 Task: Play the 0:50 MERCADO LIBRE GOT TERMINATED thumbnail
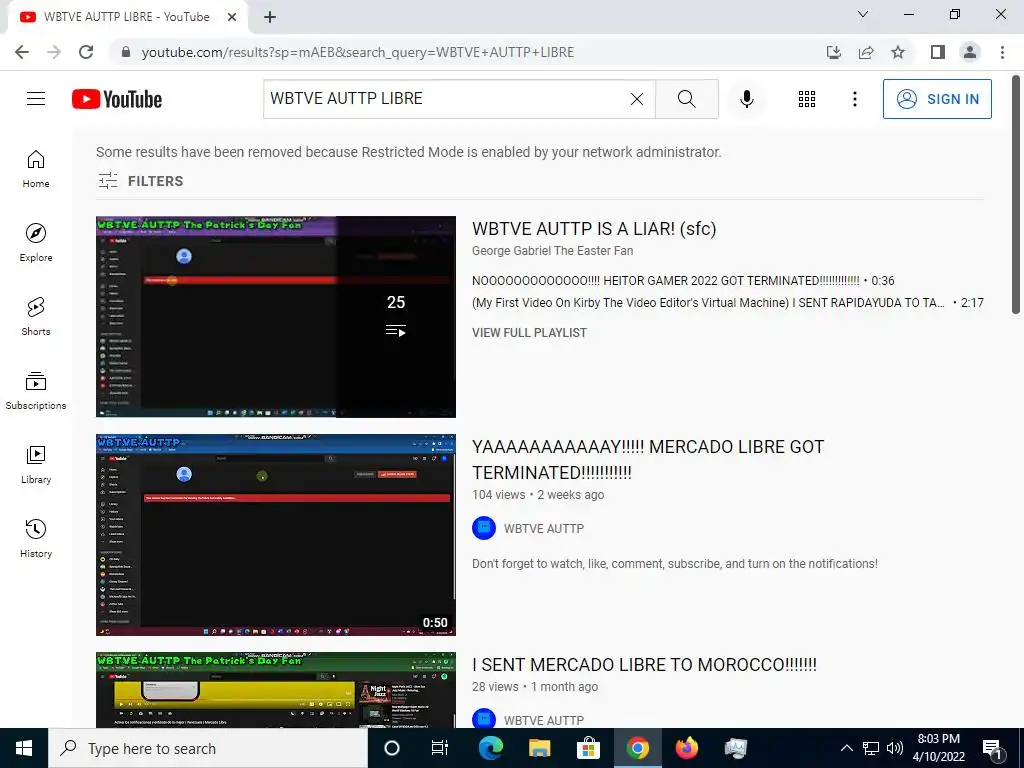(x=276, y=535)
